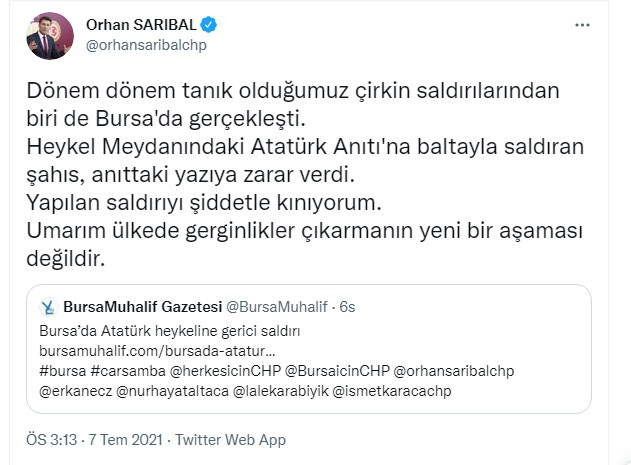Click the blue verified badge

[x=212, y=25]
